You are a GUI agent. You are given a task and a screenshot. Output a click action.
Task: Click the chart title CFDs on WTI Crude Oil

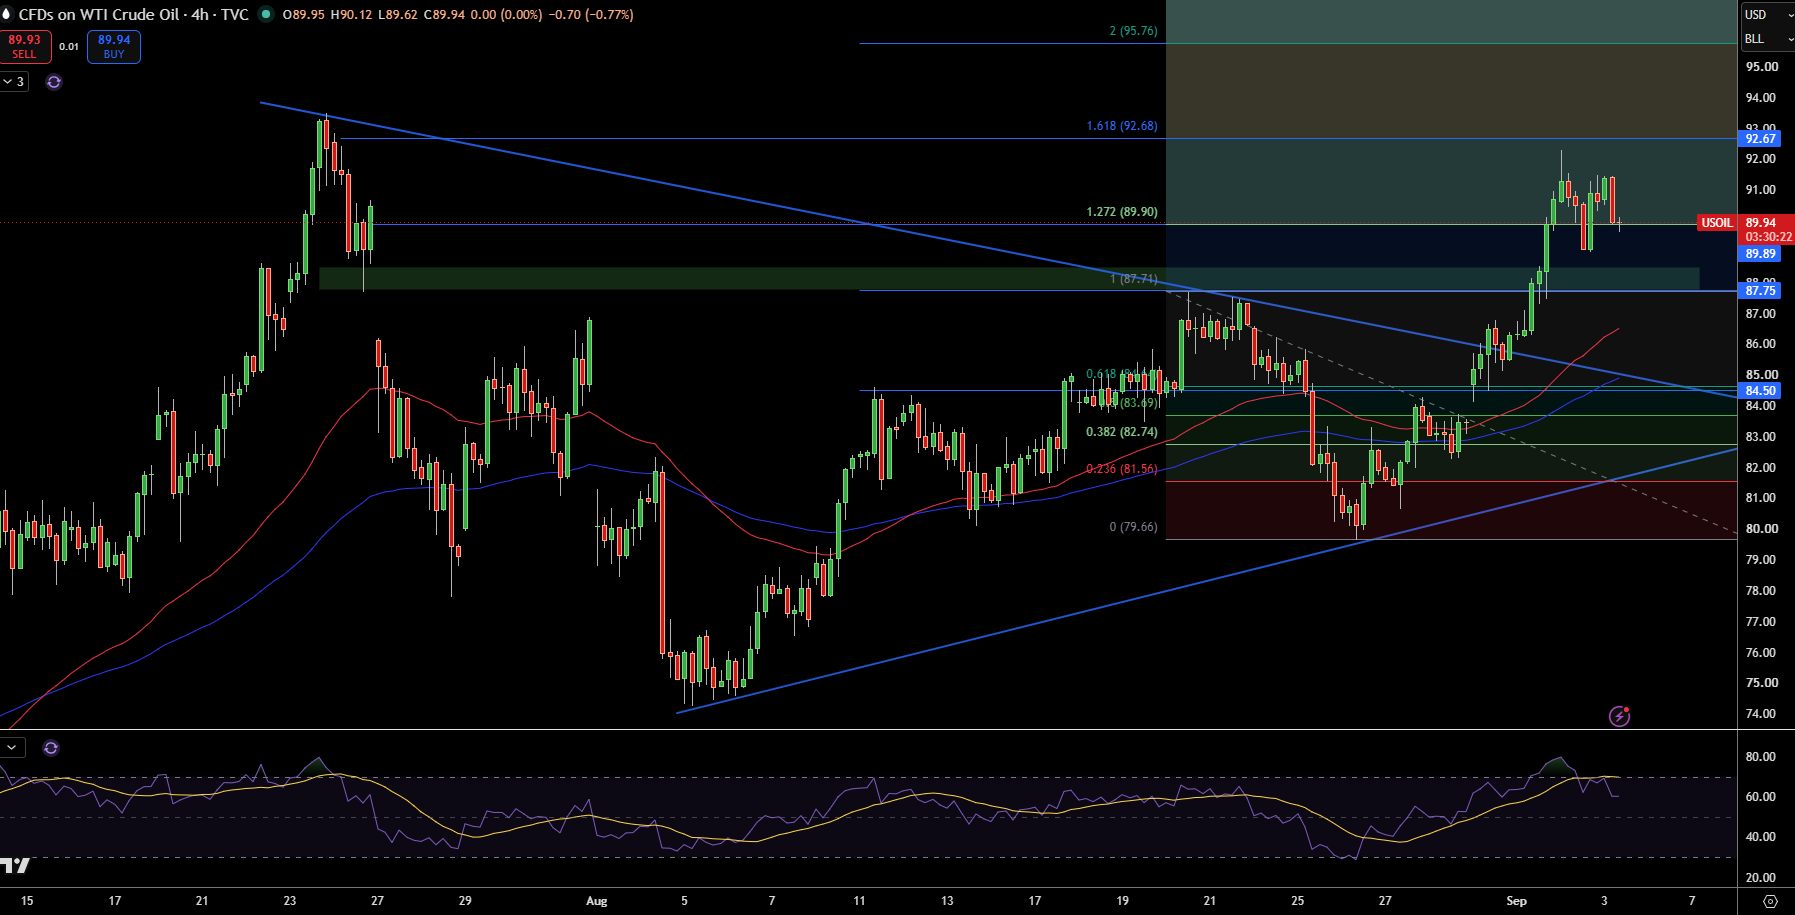[x=99, y=14]
